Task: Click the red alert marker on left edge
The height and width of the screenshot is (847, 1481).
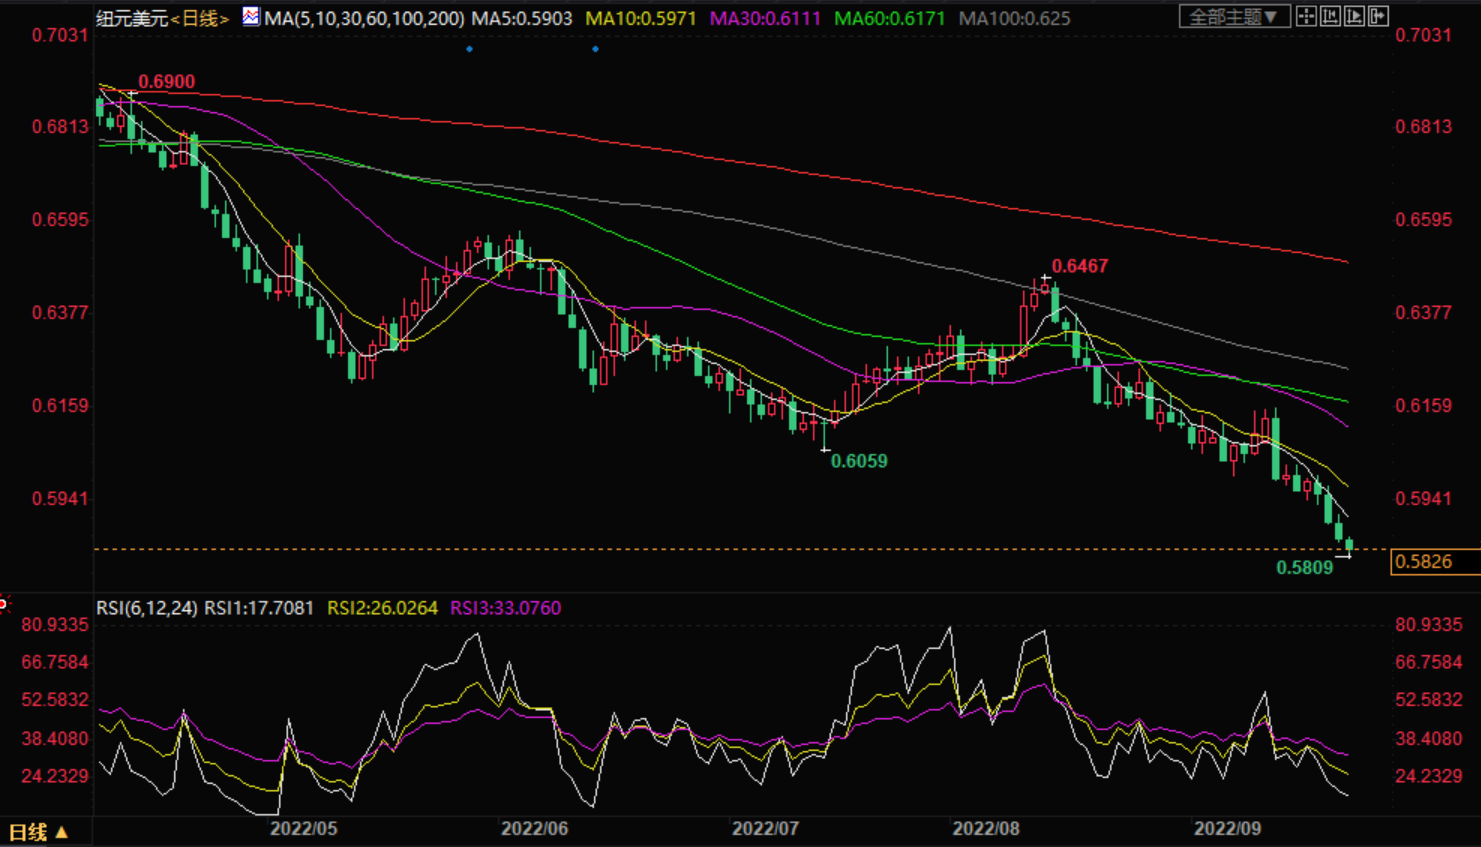Action: click(3, 603)
